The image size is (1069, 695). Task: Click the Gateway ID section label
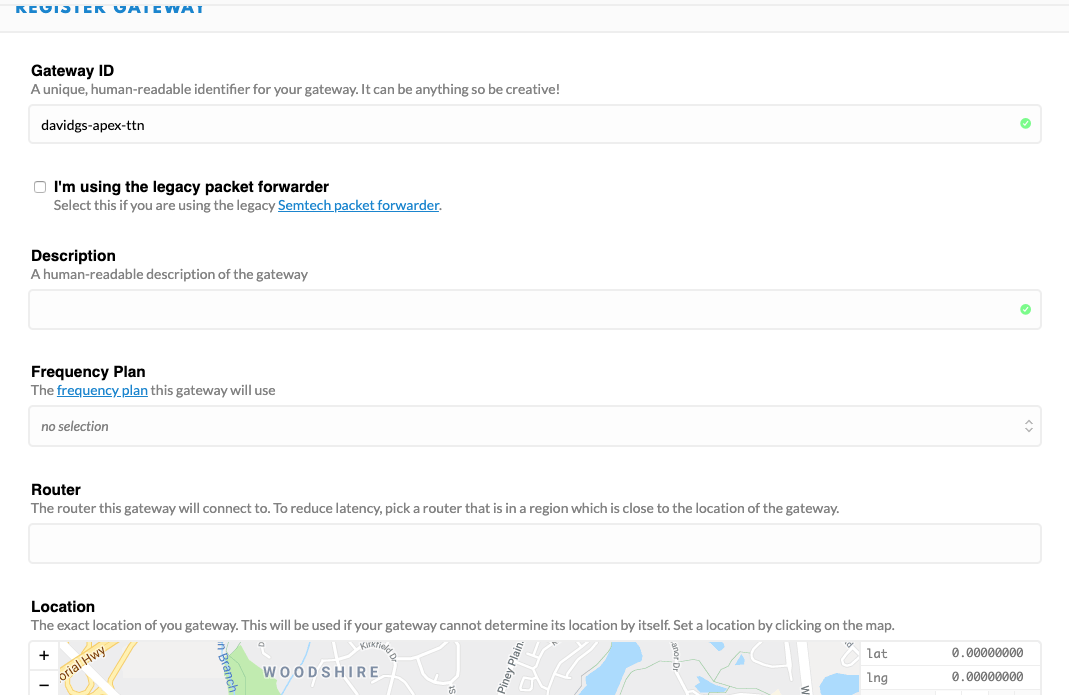(72, 71)
